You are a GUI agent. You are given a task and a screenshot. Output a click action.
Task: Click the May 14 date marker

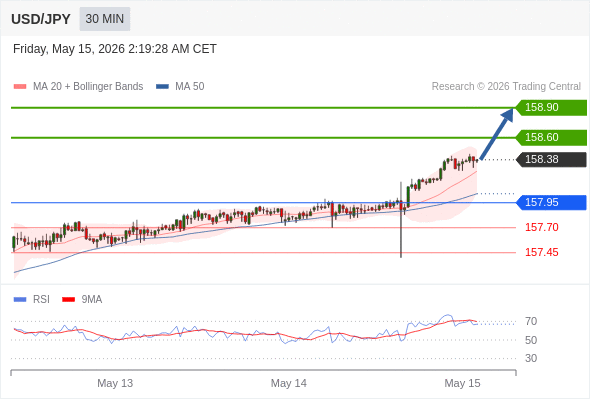289,383
